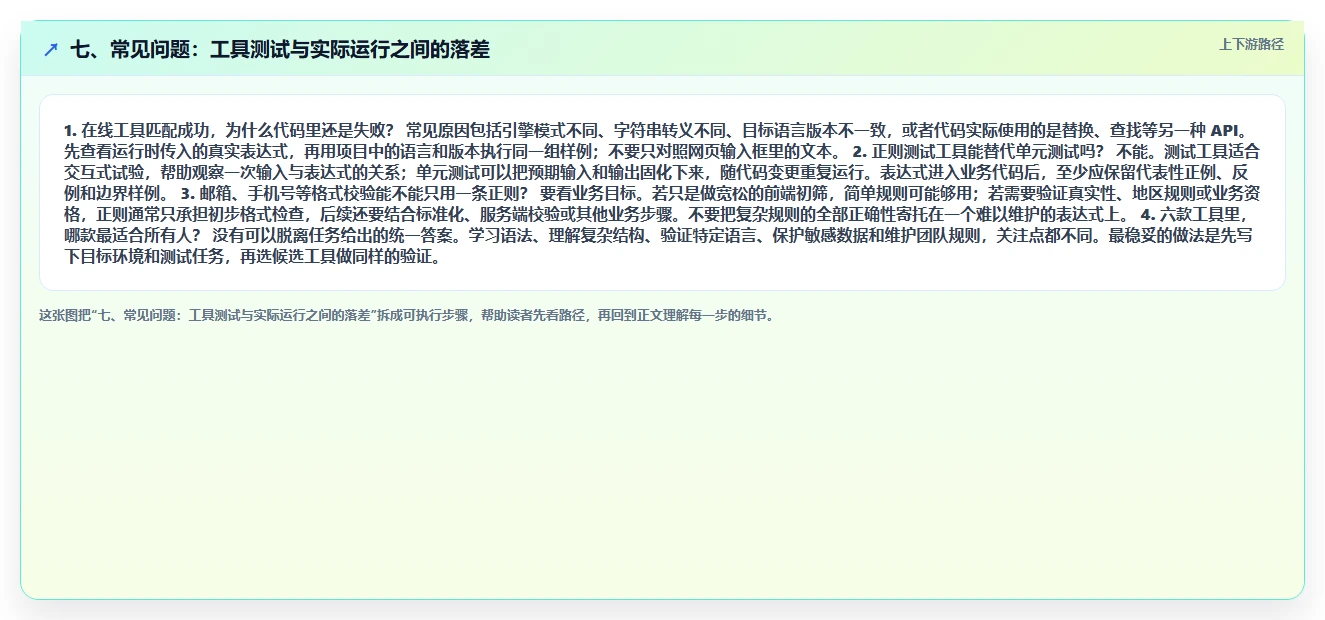The width and height of the screenshot is (1325, 620).
Task: Click the caption beginning 这张图把
Action: click(406, 314)
